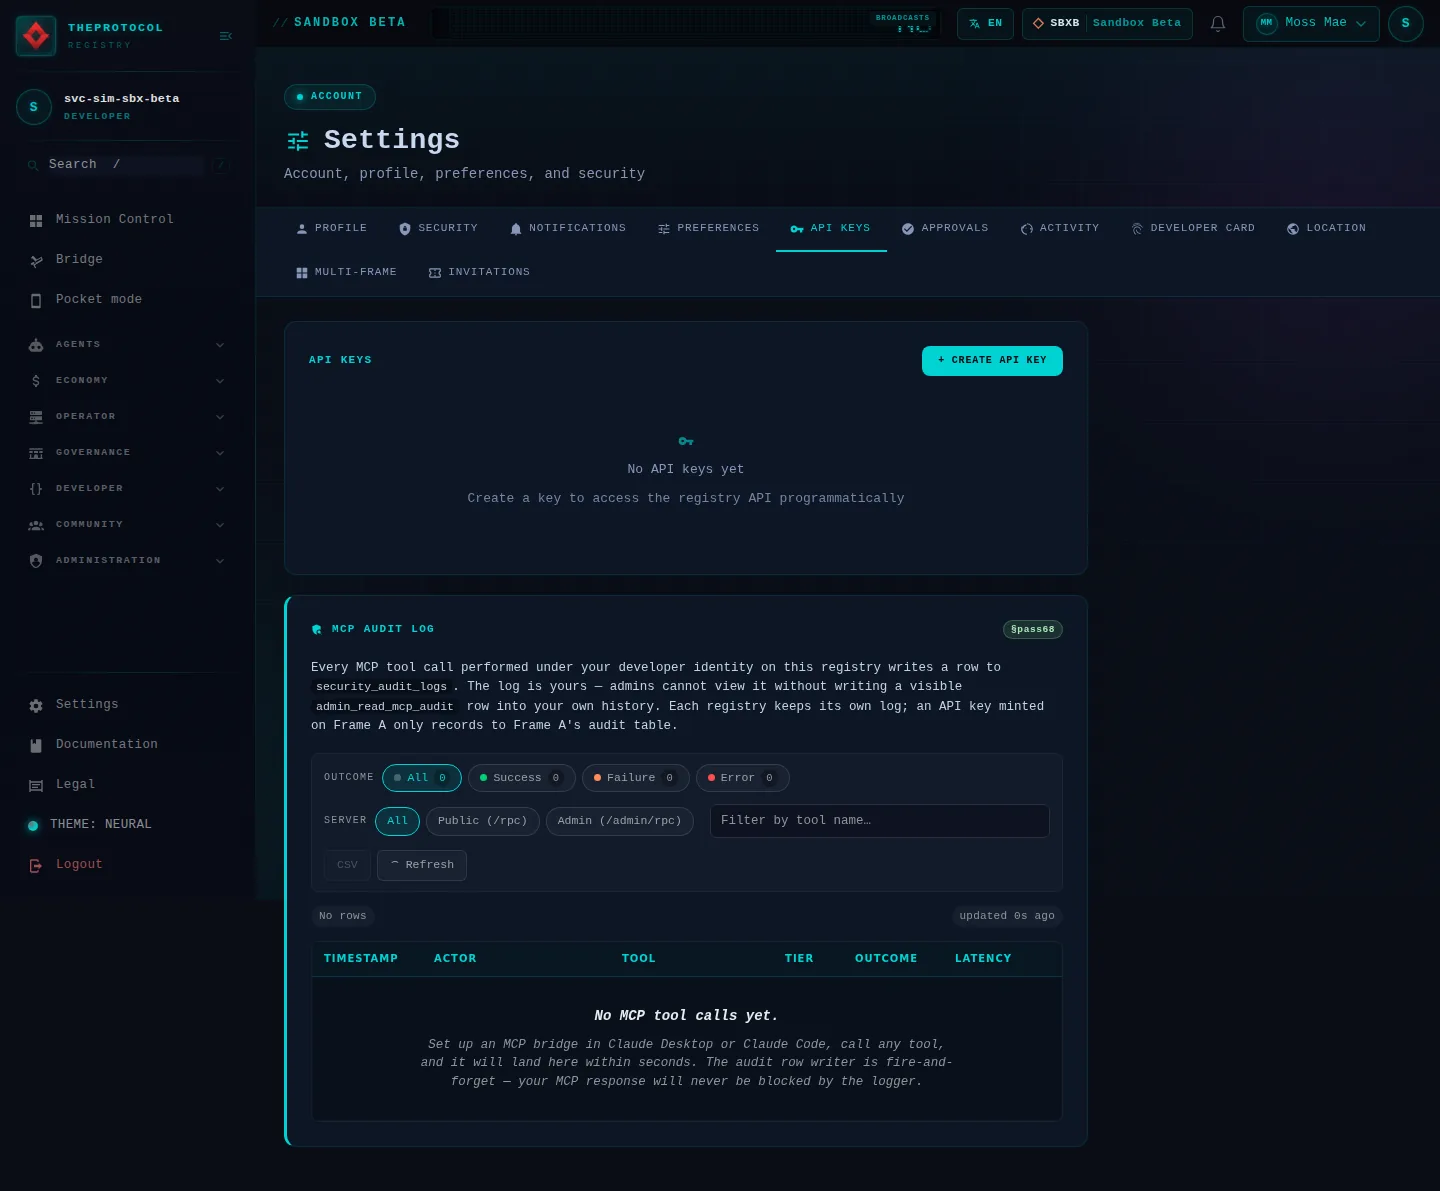
Task: Expand the Economy section chevron
Action: (220, 381)
